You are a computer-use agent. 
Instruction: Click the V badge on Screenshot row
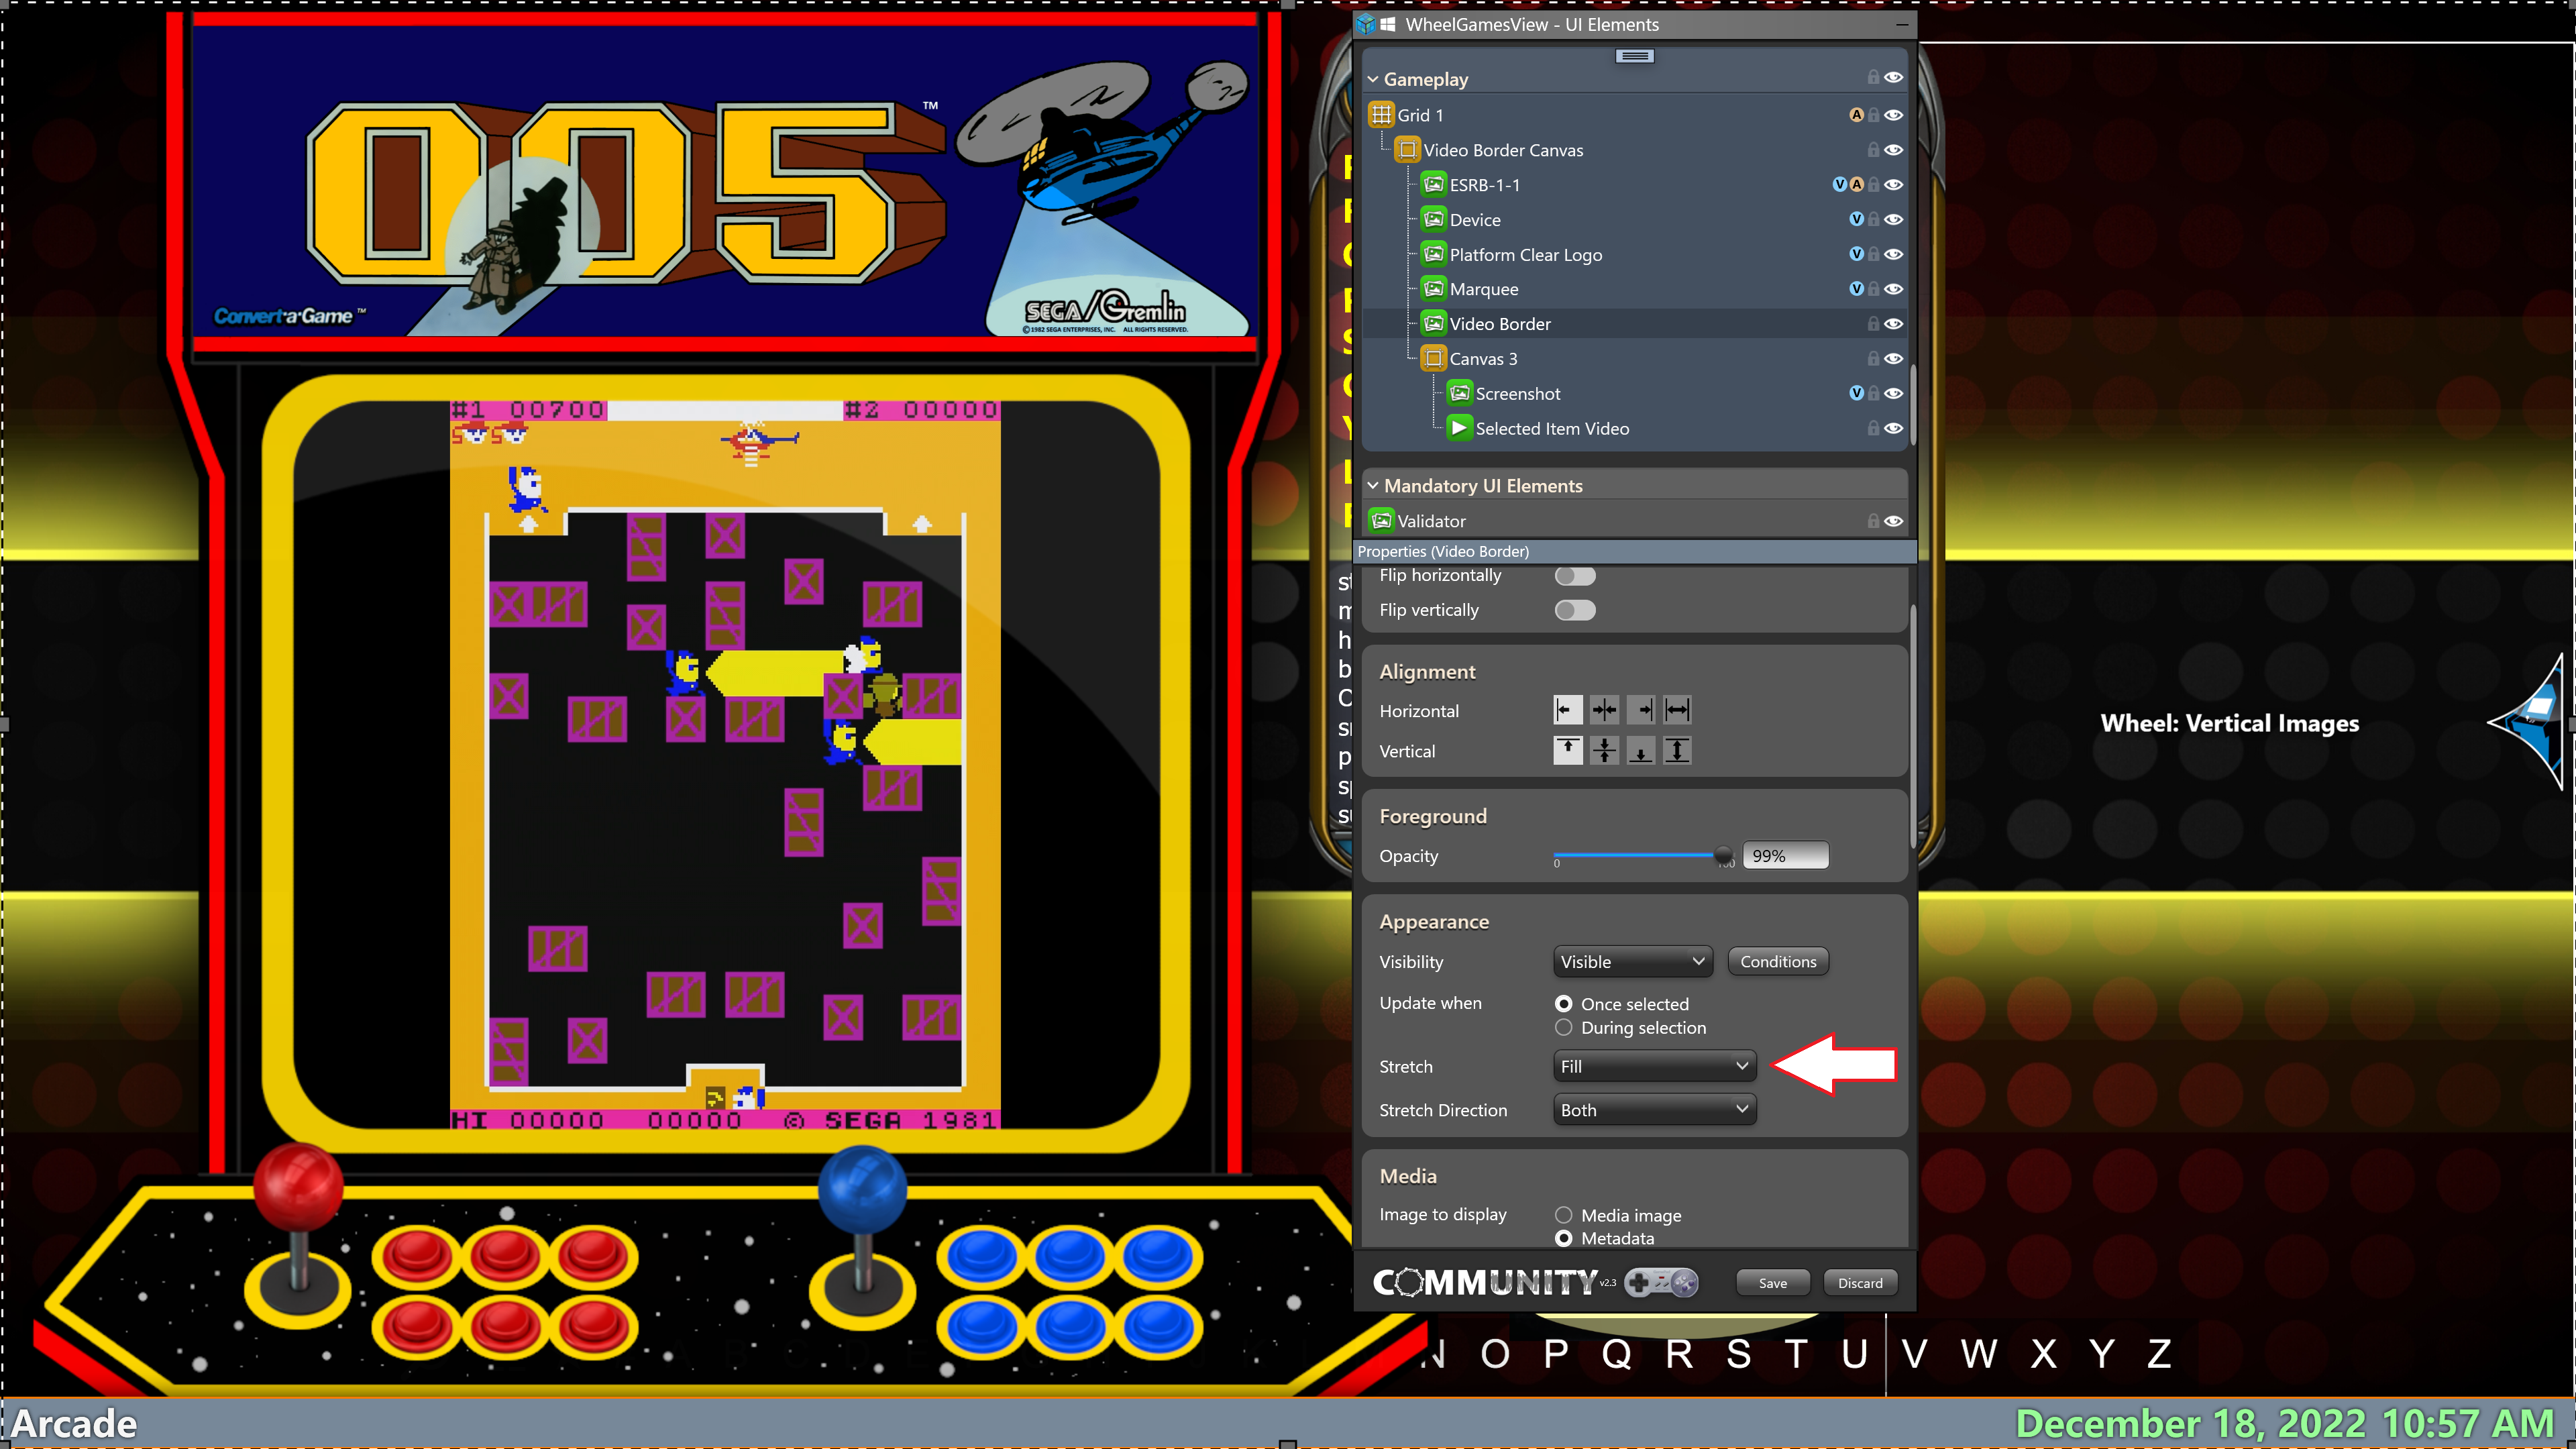[1856, 393]
